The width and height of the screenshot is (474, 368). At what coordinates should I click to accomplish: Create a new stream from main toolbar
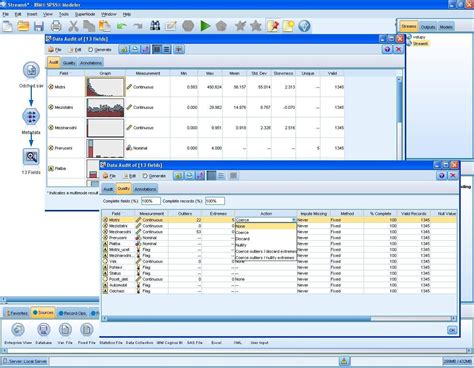[7, 26]
